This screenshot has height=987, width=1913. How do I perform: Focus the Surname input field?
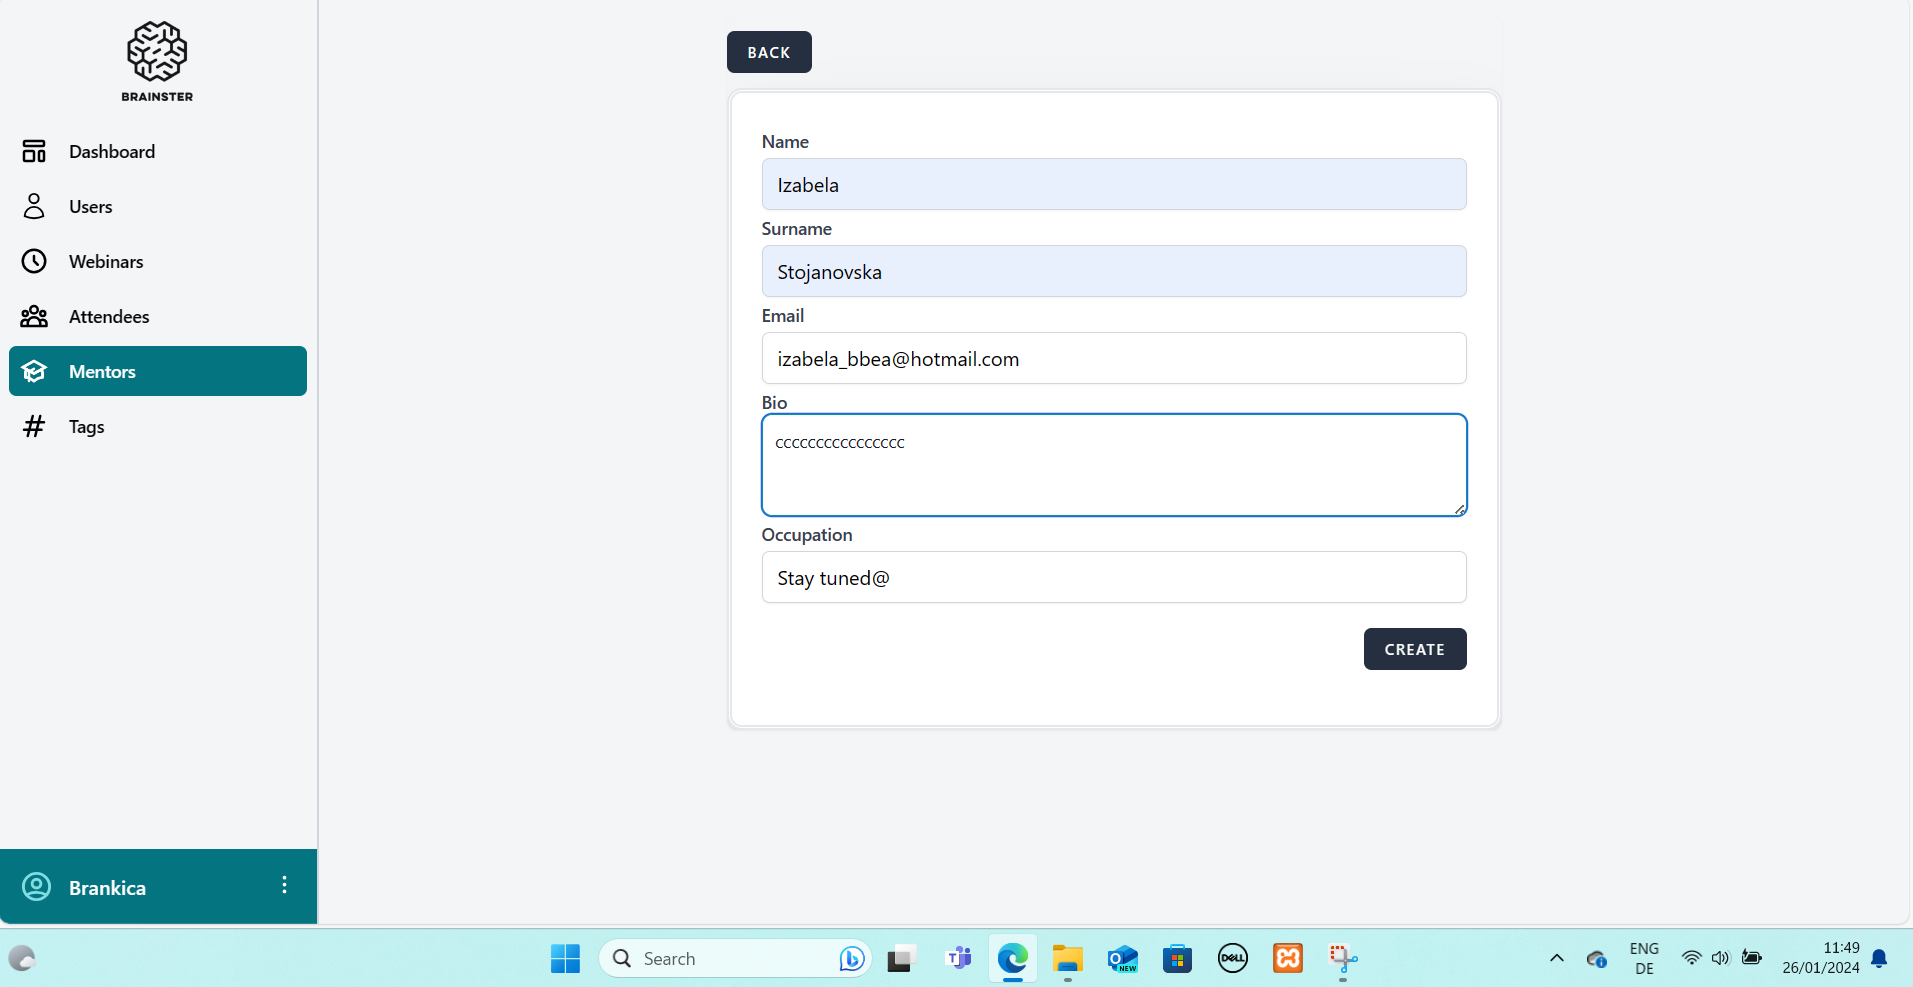pos(1113,272)
